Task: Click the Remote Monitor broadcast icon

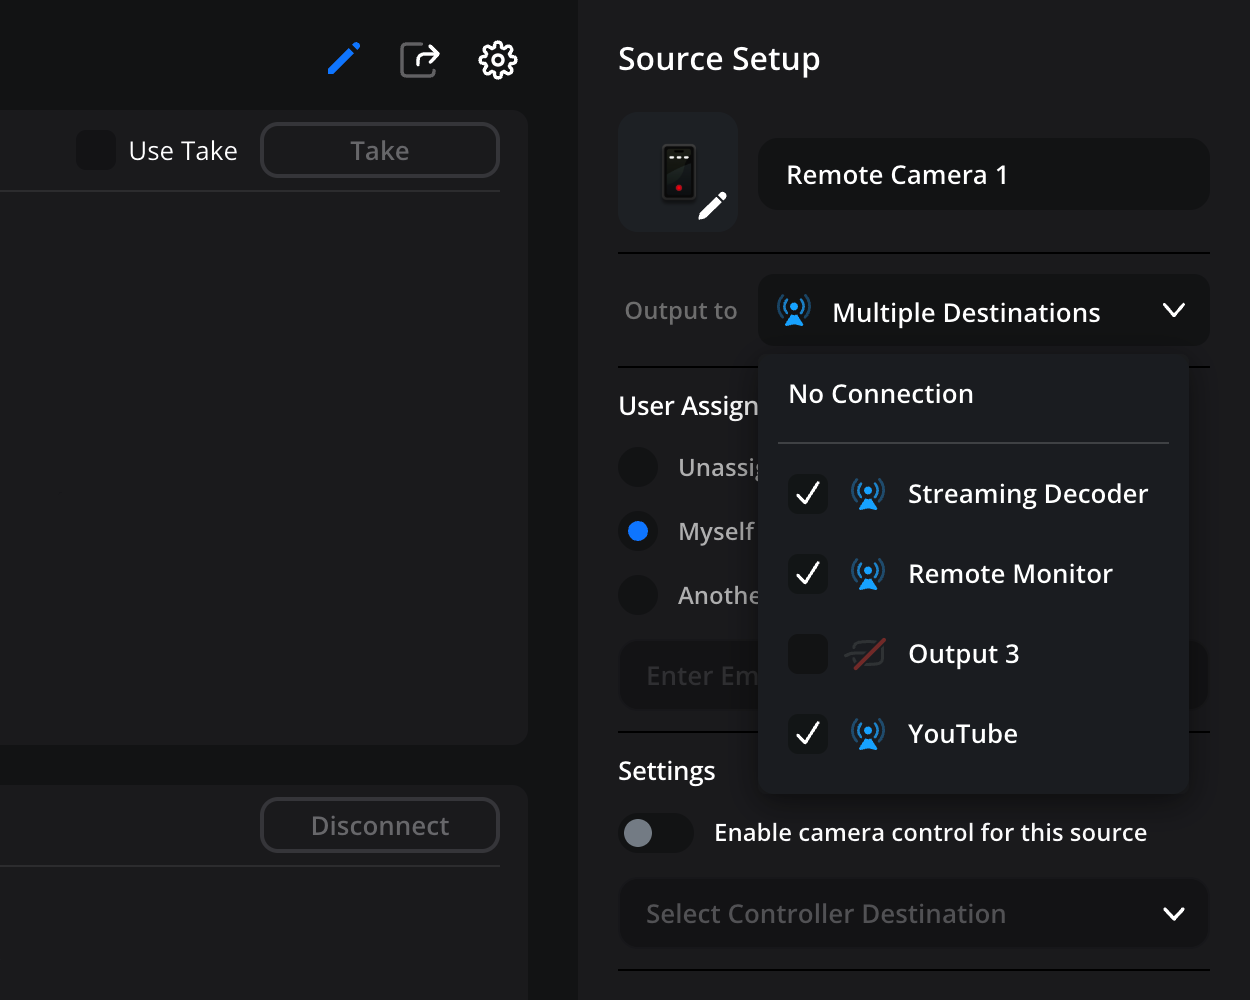Action: (x=868, y=574)
